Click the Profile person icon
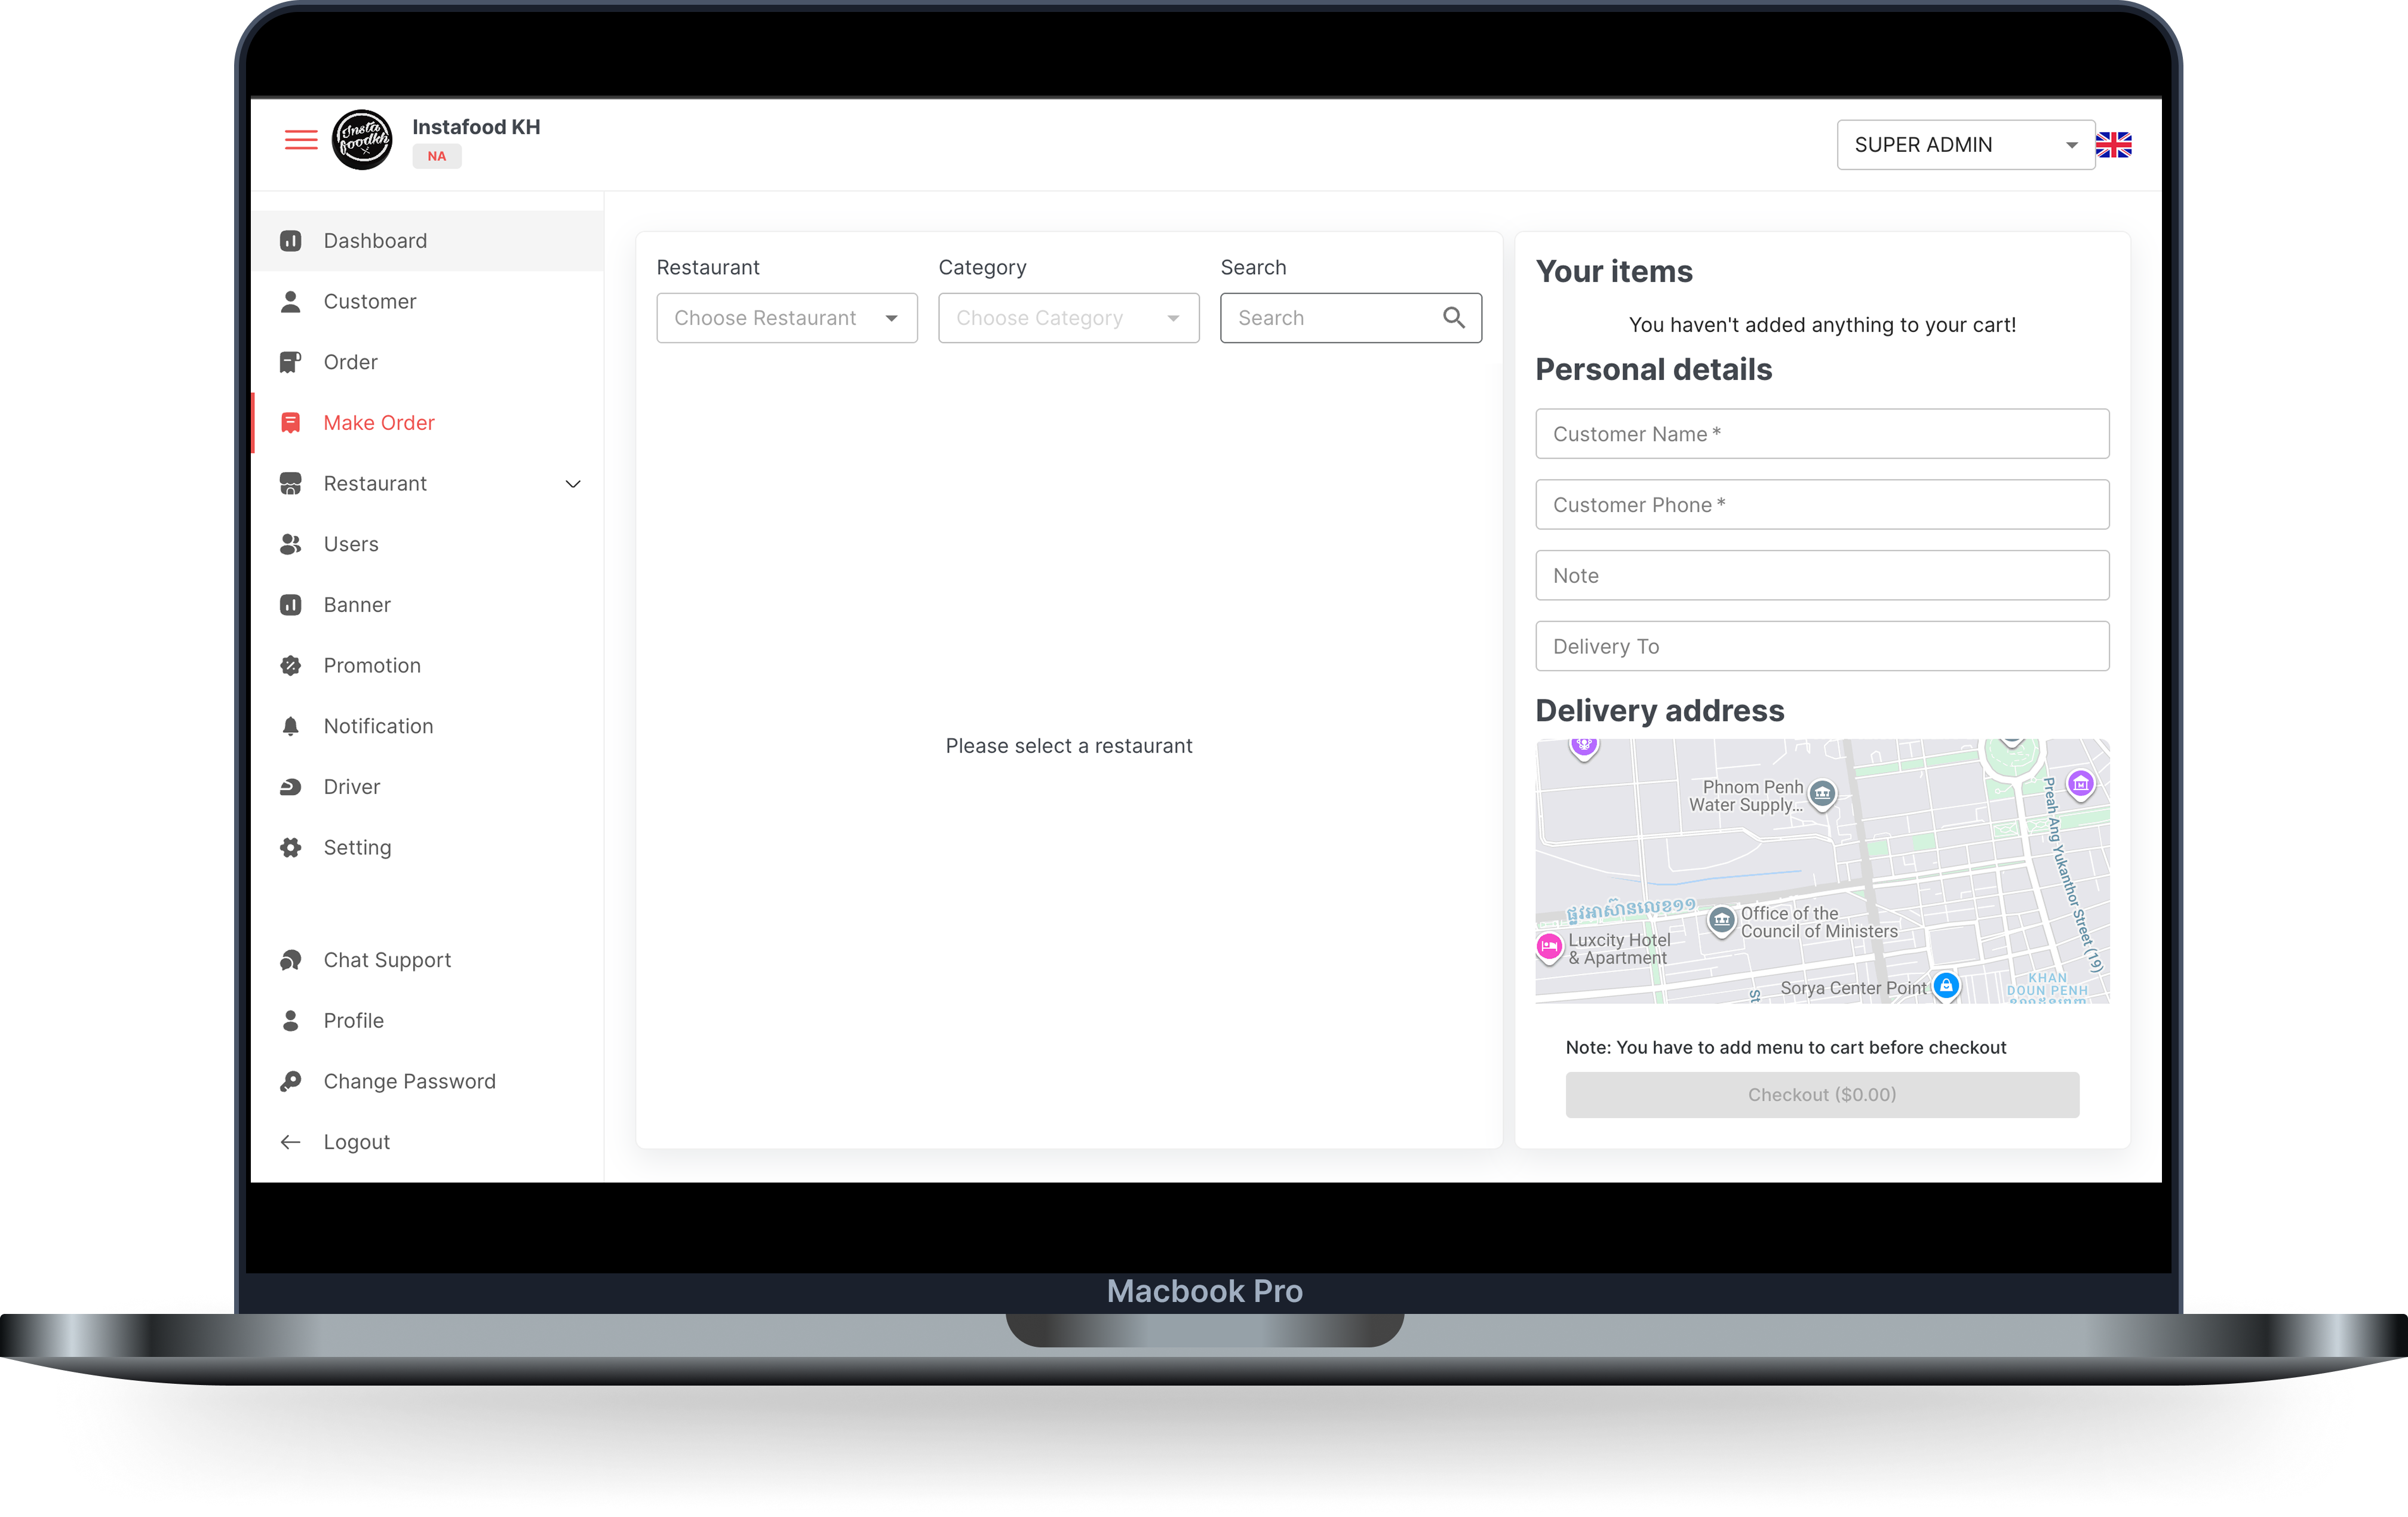Viewport: 2408px width, 1517px height. click(x=291, y=1021)
